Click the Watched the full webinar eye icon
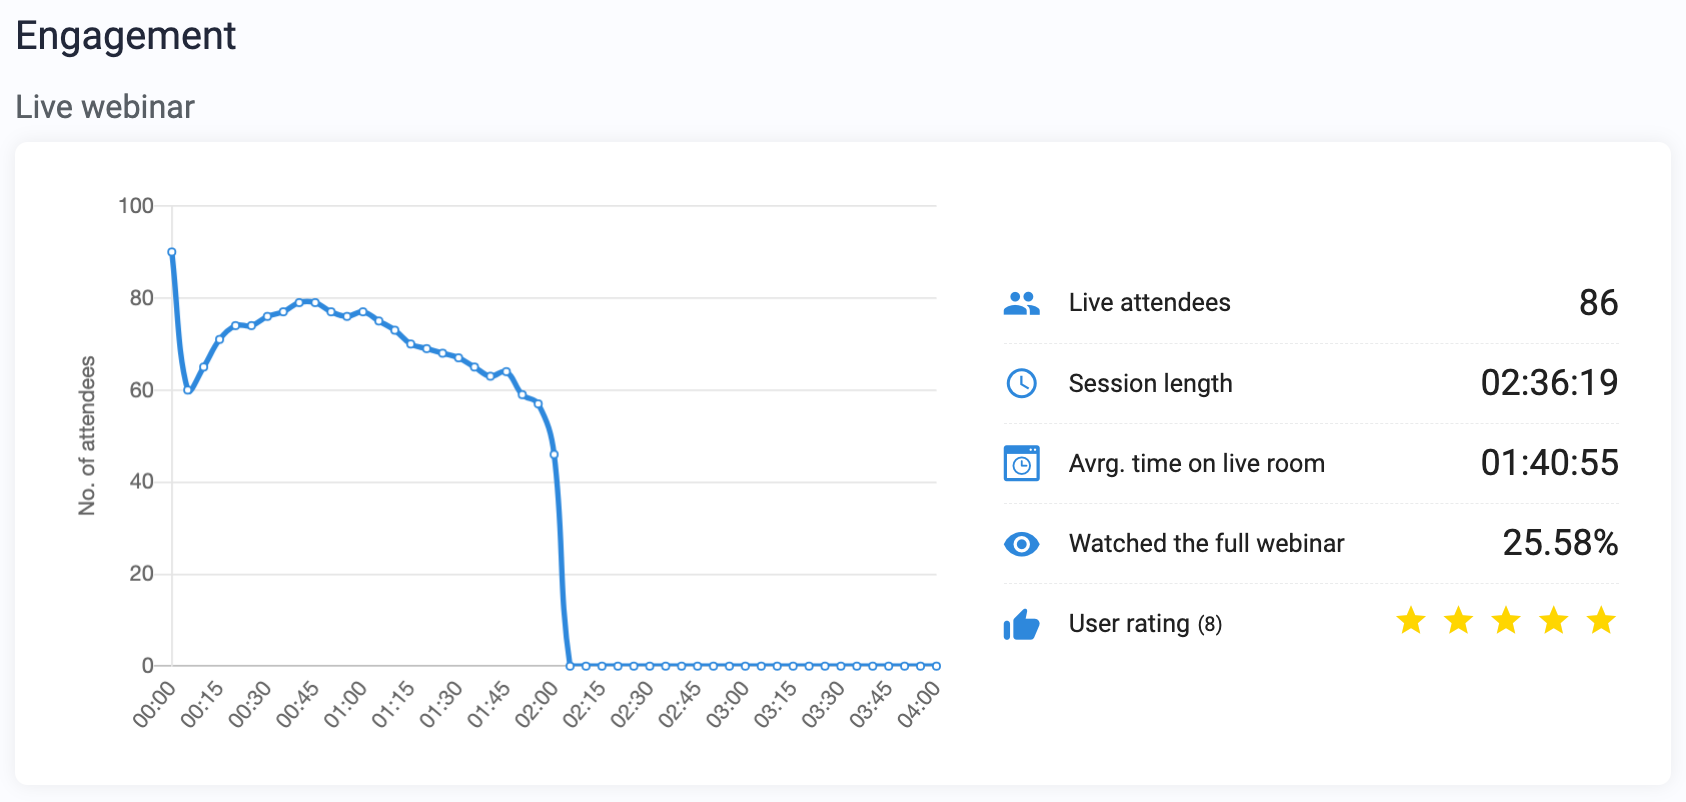 pyautogui.click(x=1021, y=544)
